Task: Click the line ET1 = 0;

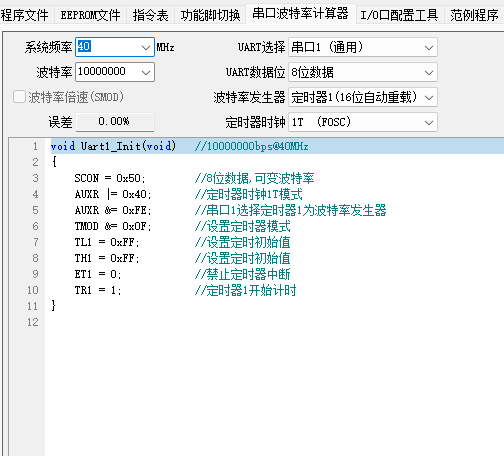Action: pos(98,274)
